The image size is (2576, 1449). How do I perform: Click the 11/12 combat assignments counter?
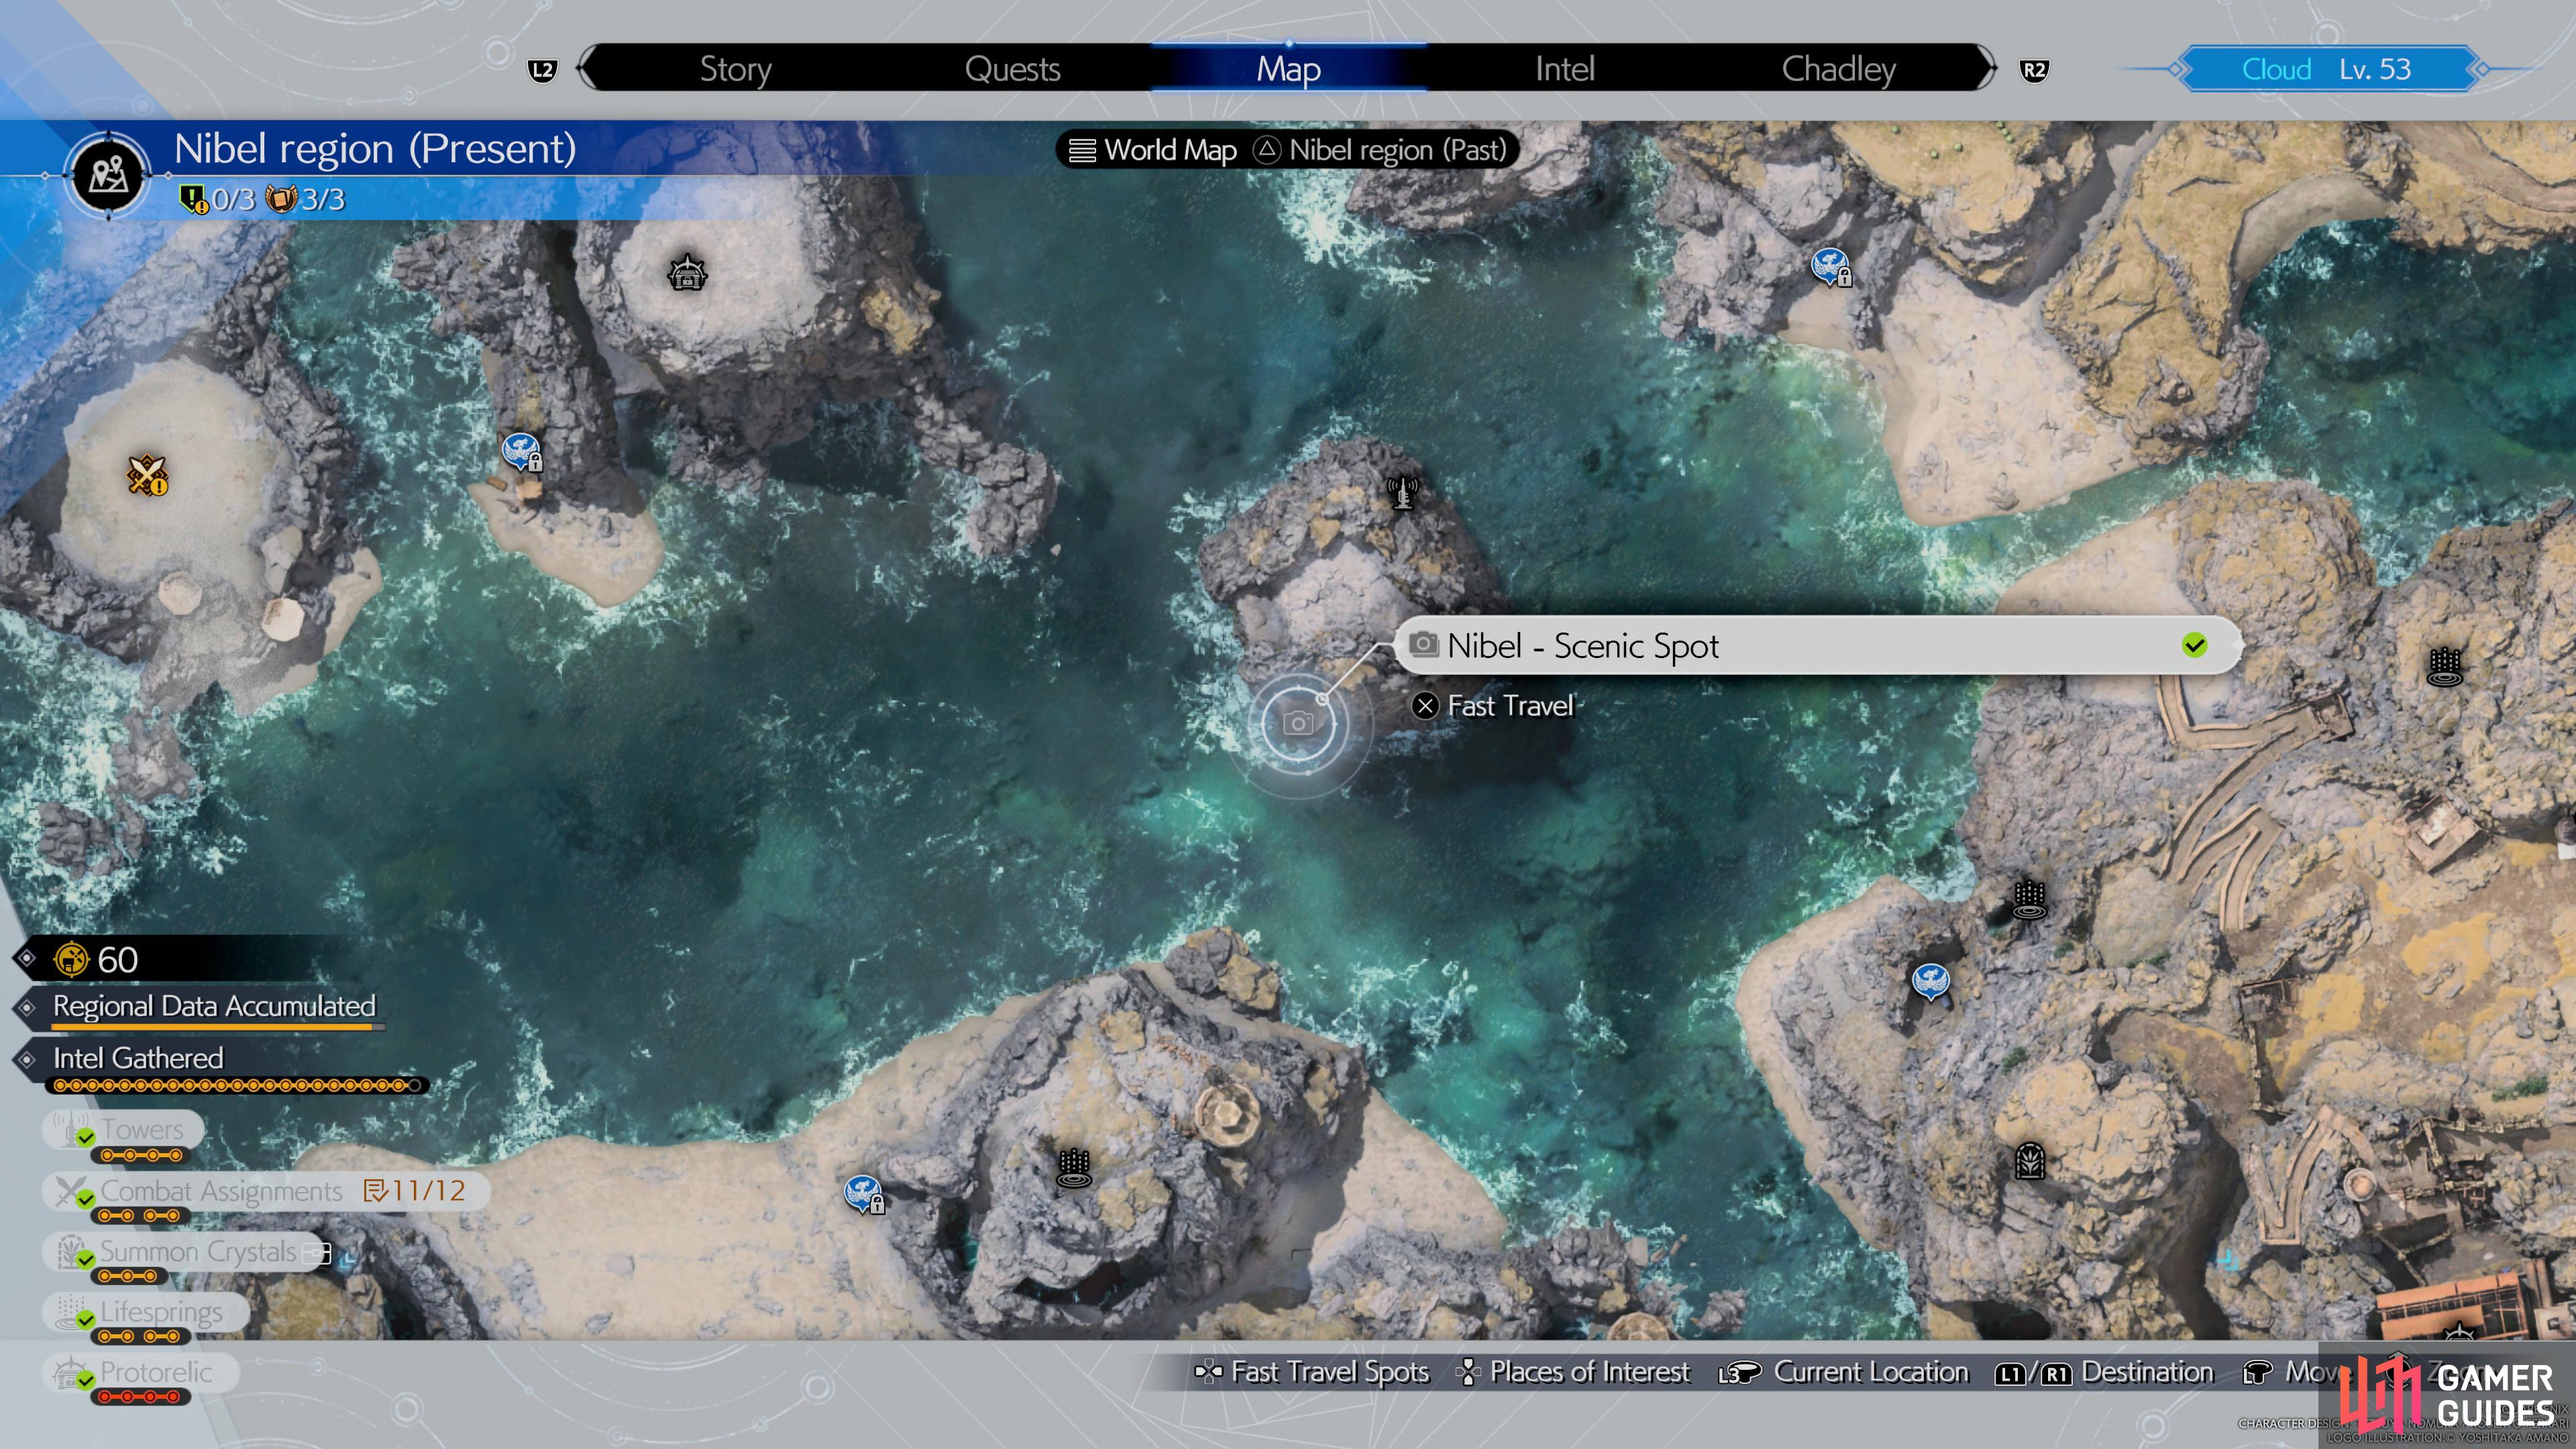point(415,1191)
